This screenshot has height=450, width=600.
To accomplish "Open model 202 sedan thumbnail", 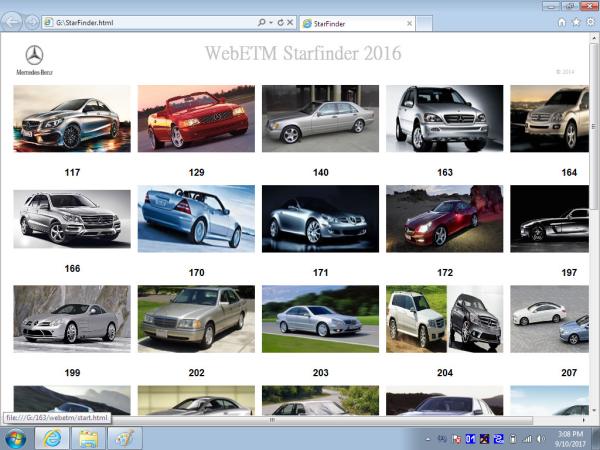I will (x=196, y=319).
